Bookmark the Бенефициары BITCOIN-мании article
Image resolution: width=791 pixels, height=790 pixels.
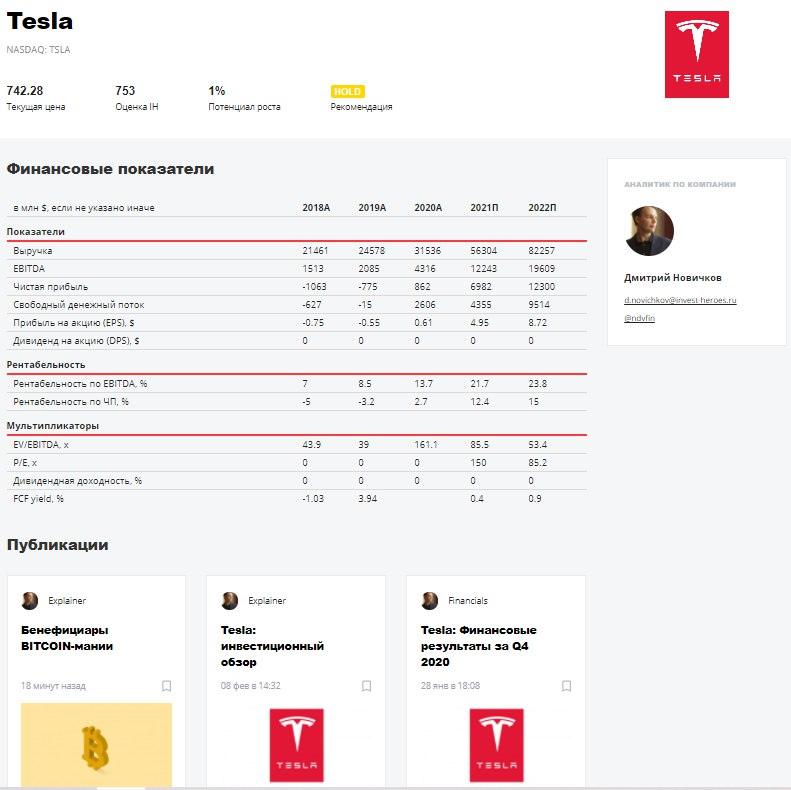(x=166, y=686)
